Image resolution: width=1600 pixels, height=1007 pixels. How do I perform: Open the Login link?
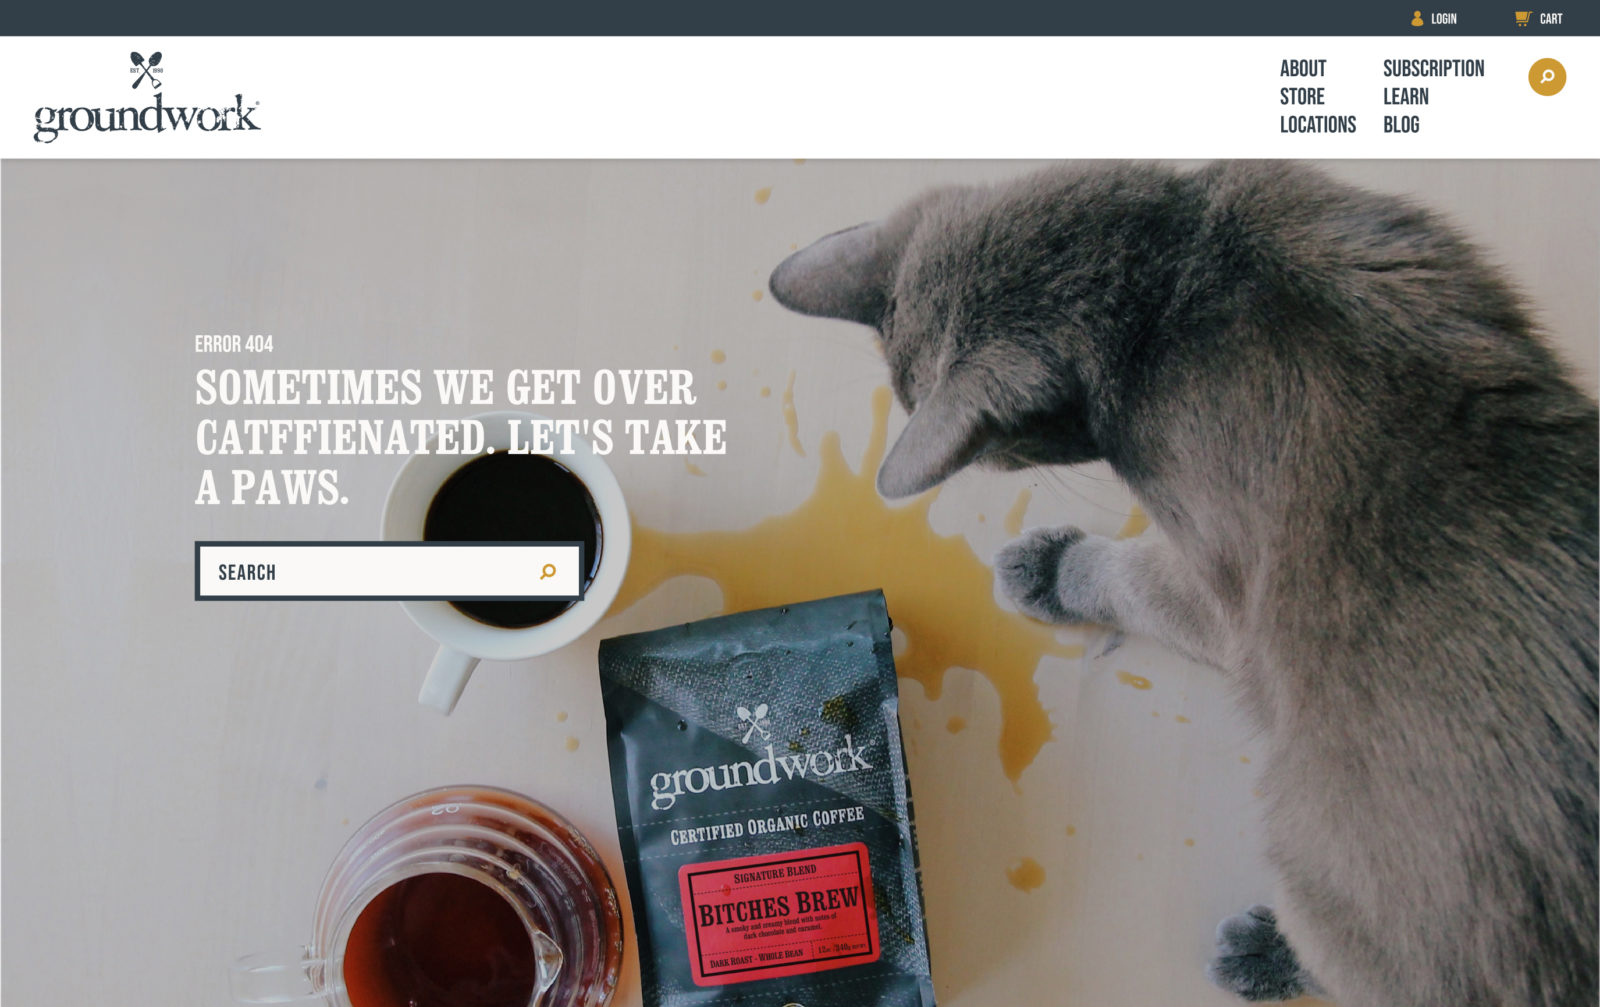(x=1443, y=18)
